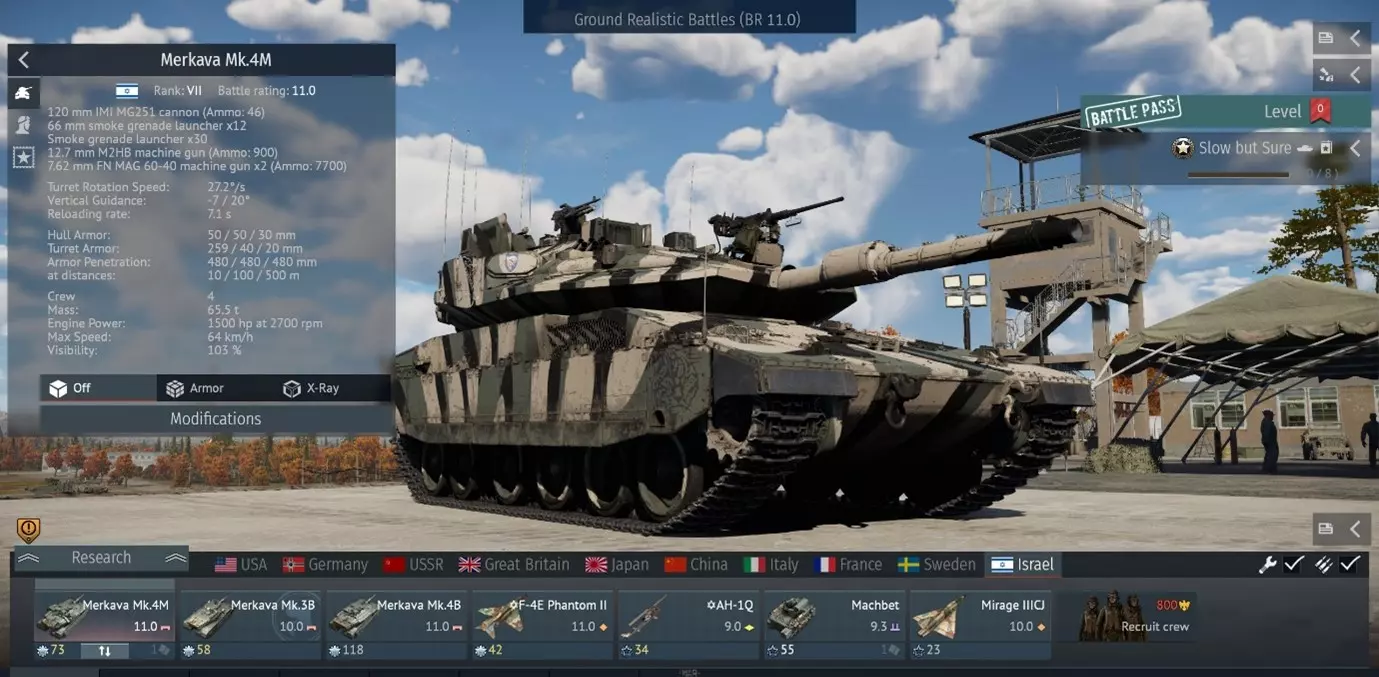
Task: Expand the Slow but Sure task chevron
Action: pyautogui.click(x=1355, y=148)
